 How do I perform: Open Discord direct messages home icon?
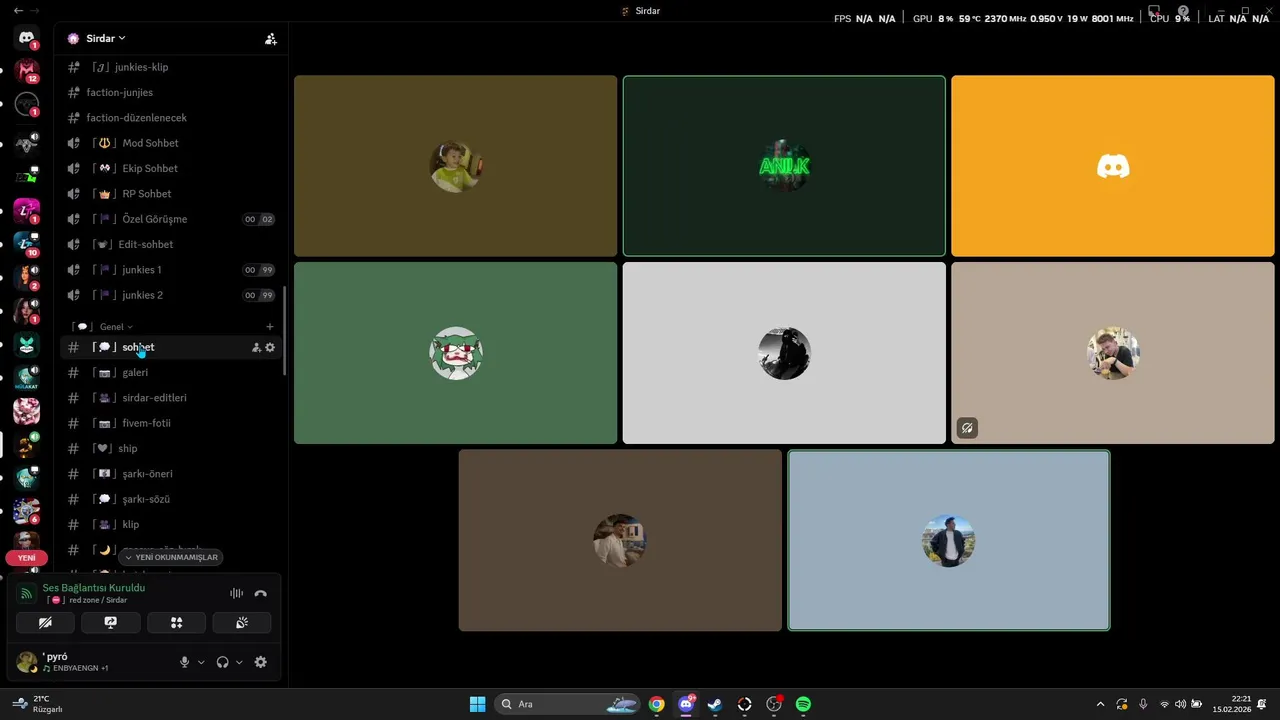coord(27,38)
